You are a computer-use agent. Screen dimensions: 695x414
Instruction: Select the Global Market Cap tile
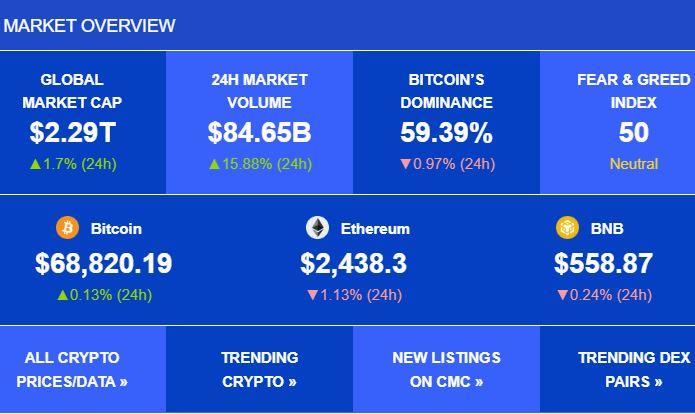tap(72, 122)
